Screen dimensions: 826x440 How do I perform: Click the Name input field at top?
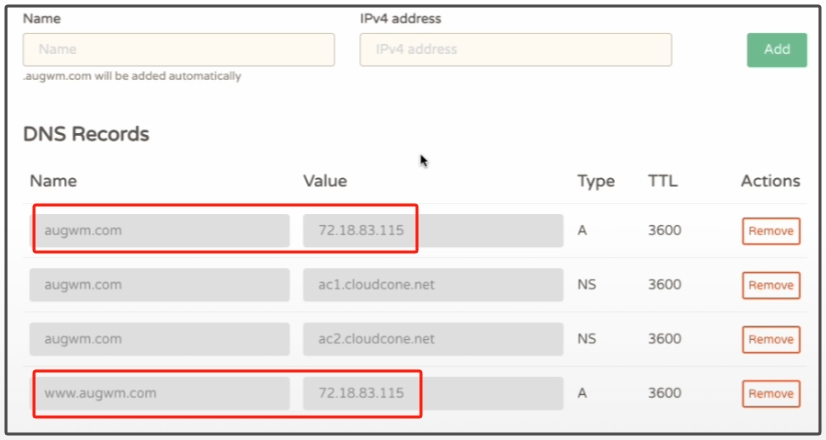click(178, 49)
